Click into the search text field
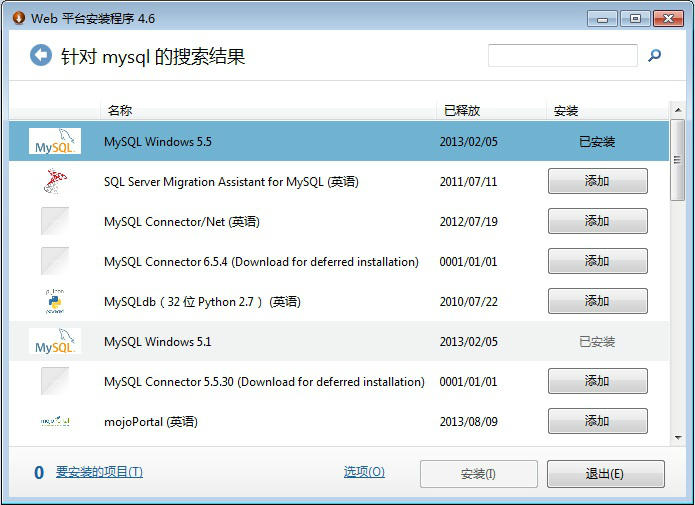Screen dimensions: 695x505 [562, 55]
